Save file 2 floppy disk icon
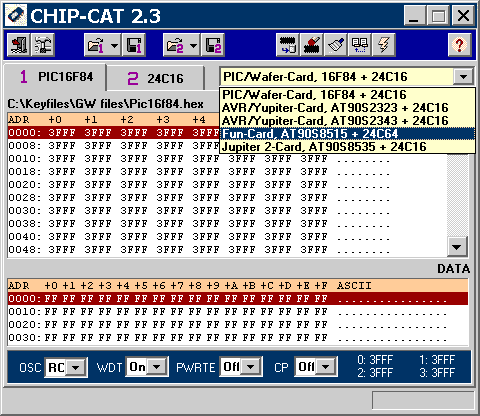 coord(213,45)
